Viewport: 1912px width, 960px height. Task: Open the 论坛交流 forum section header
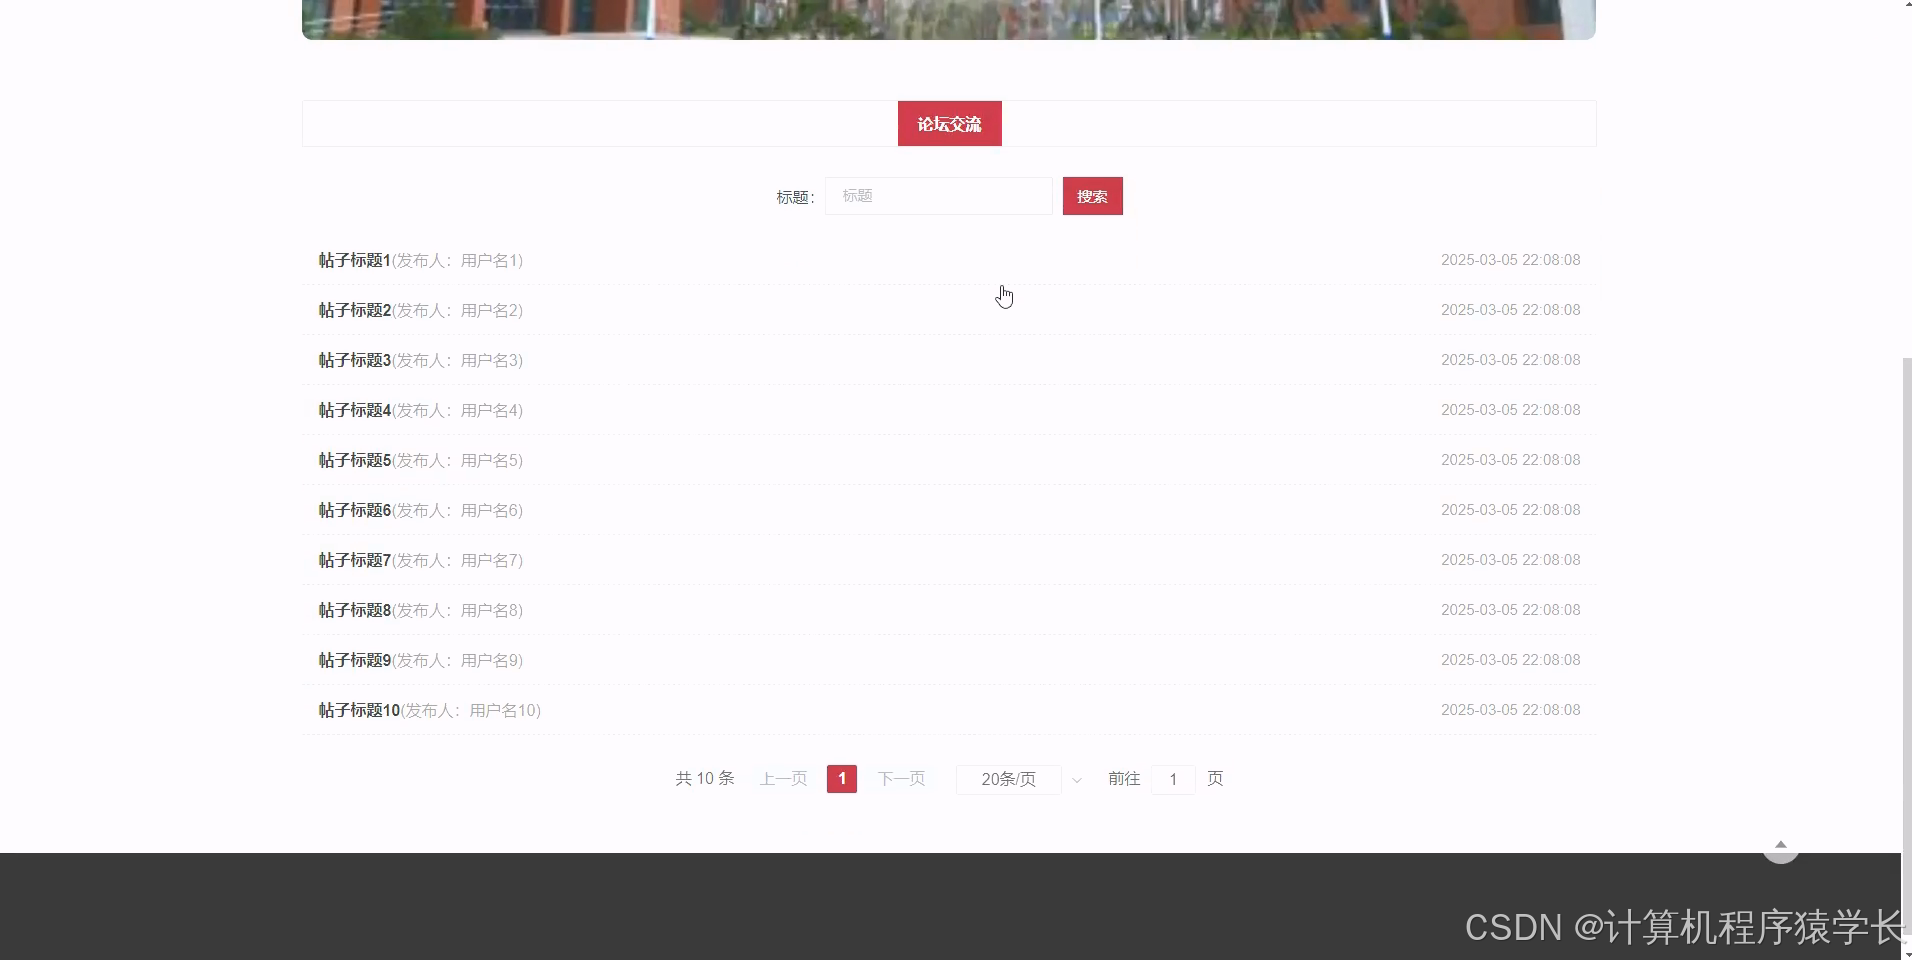pyautogui.click(x=948, y=123)
